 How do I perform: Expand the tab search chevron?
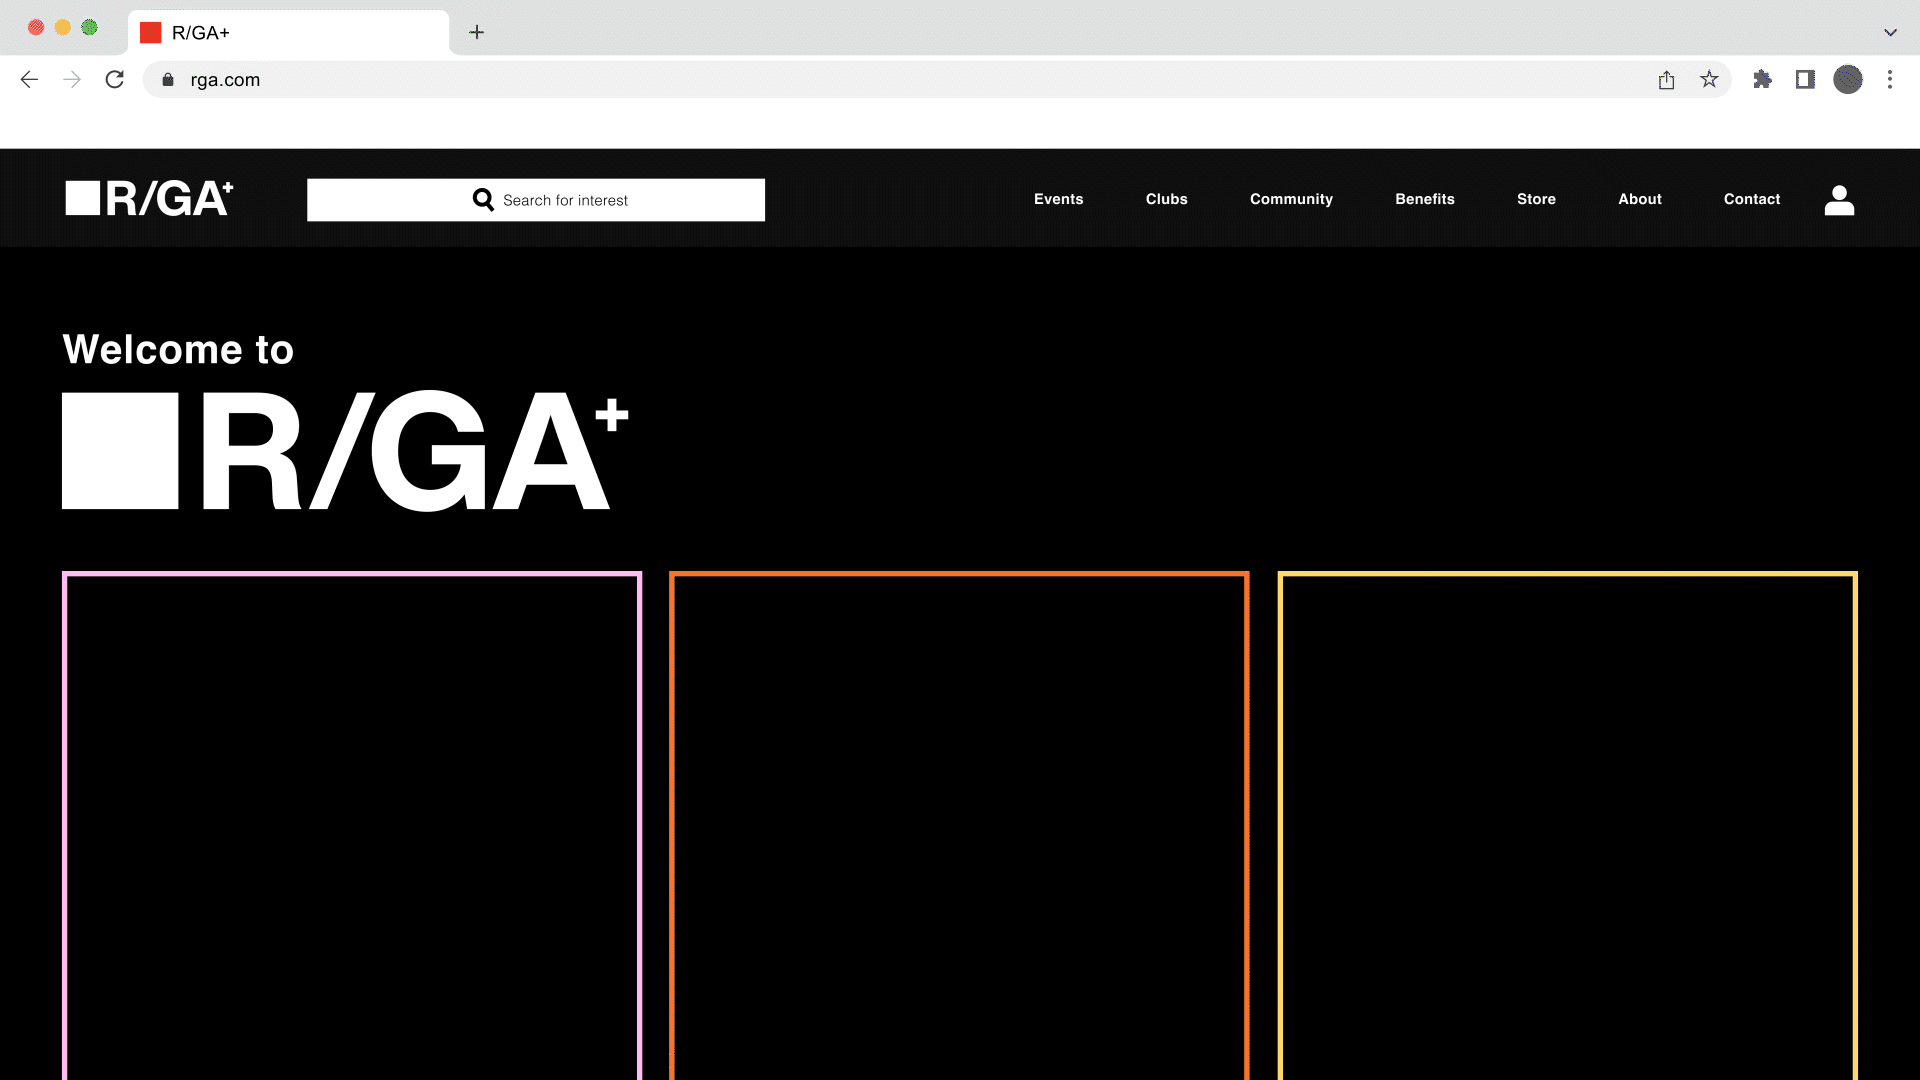coord(1890,32)
